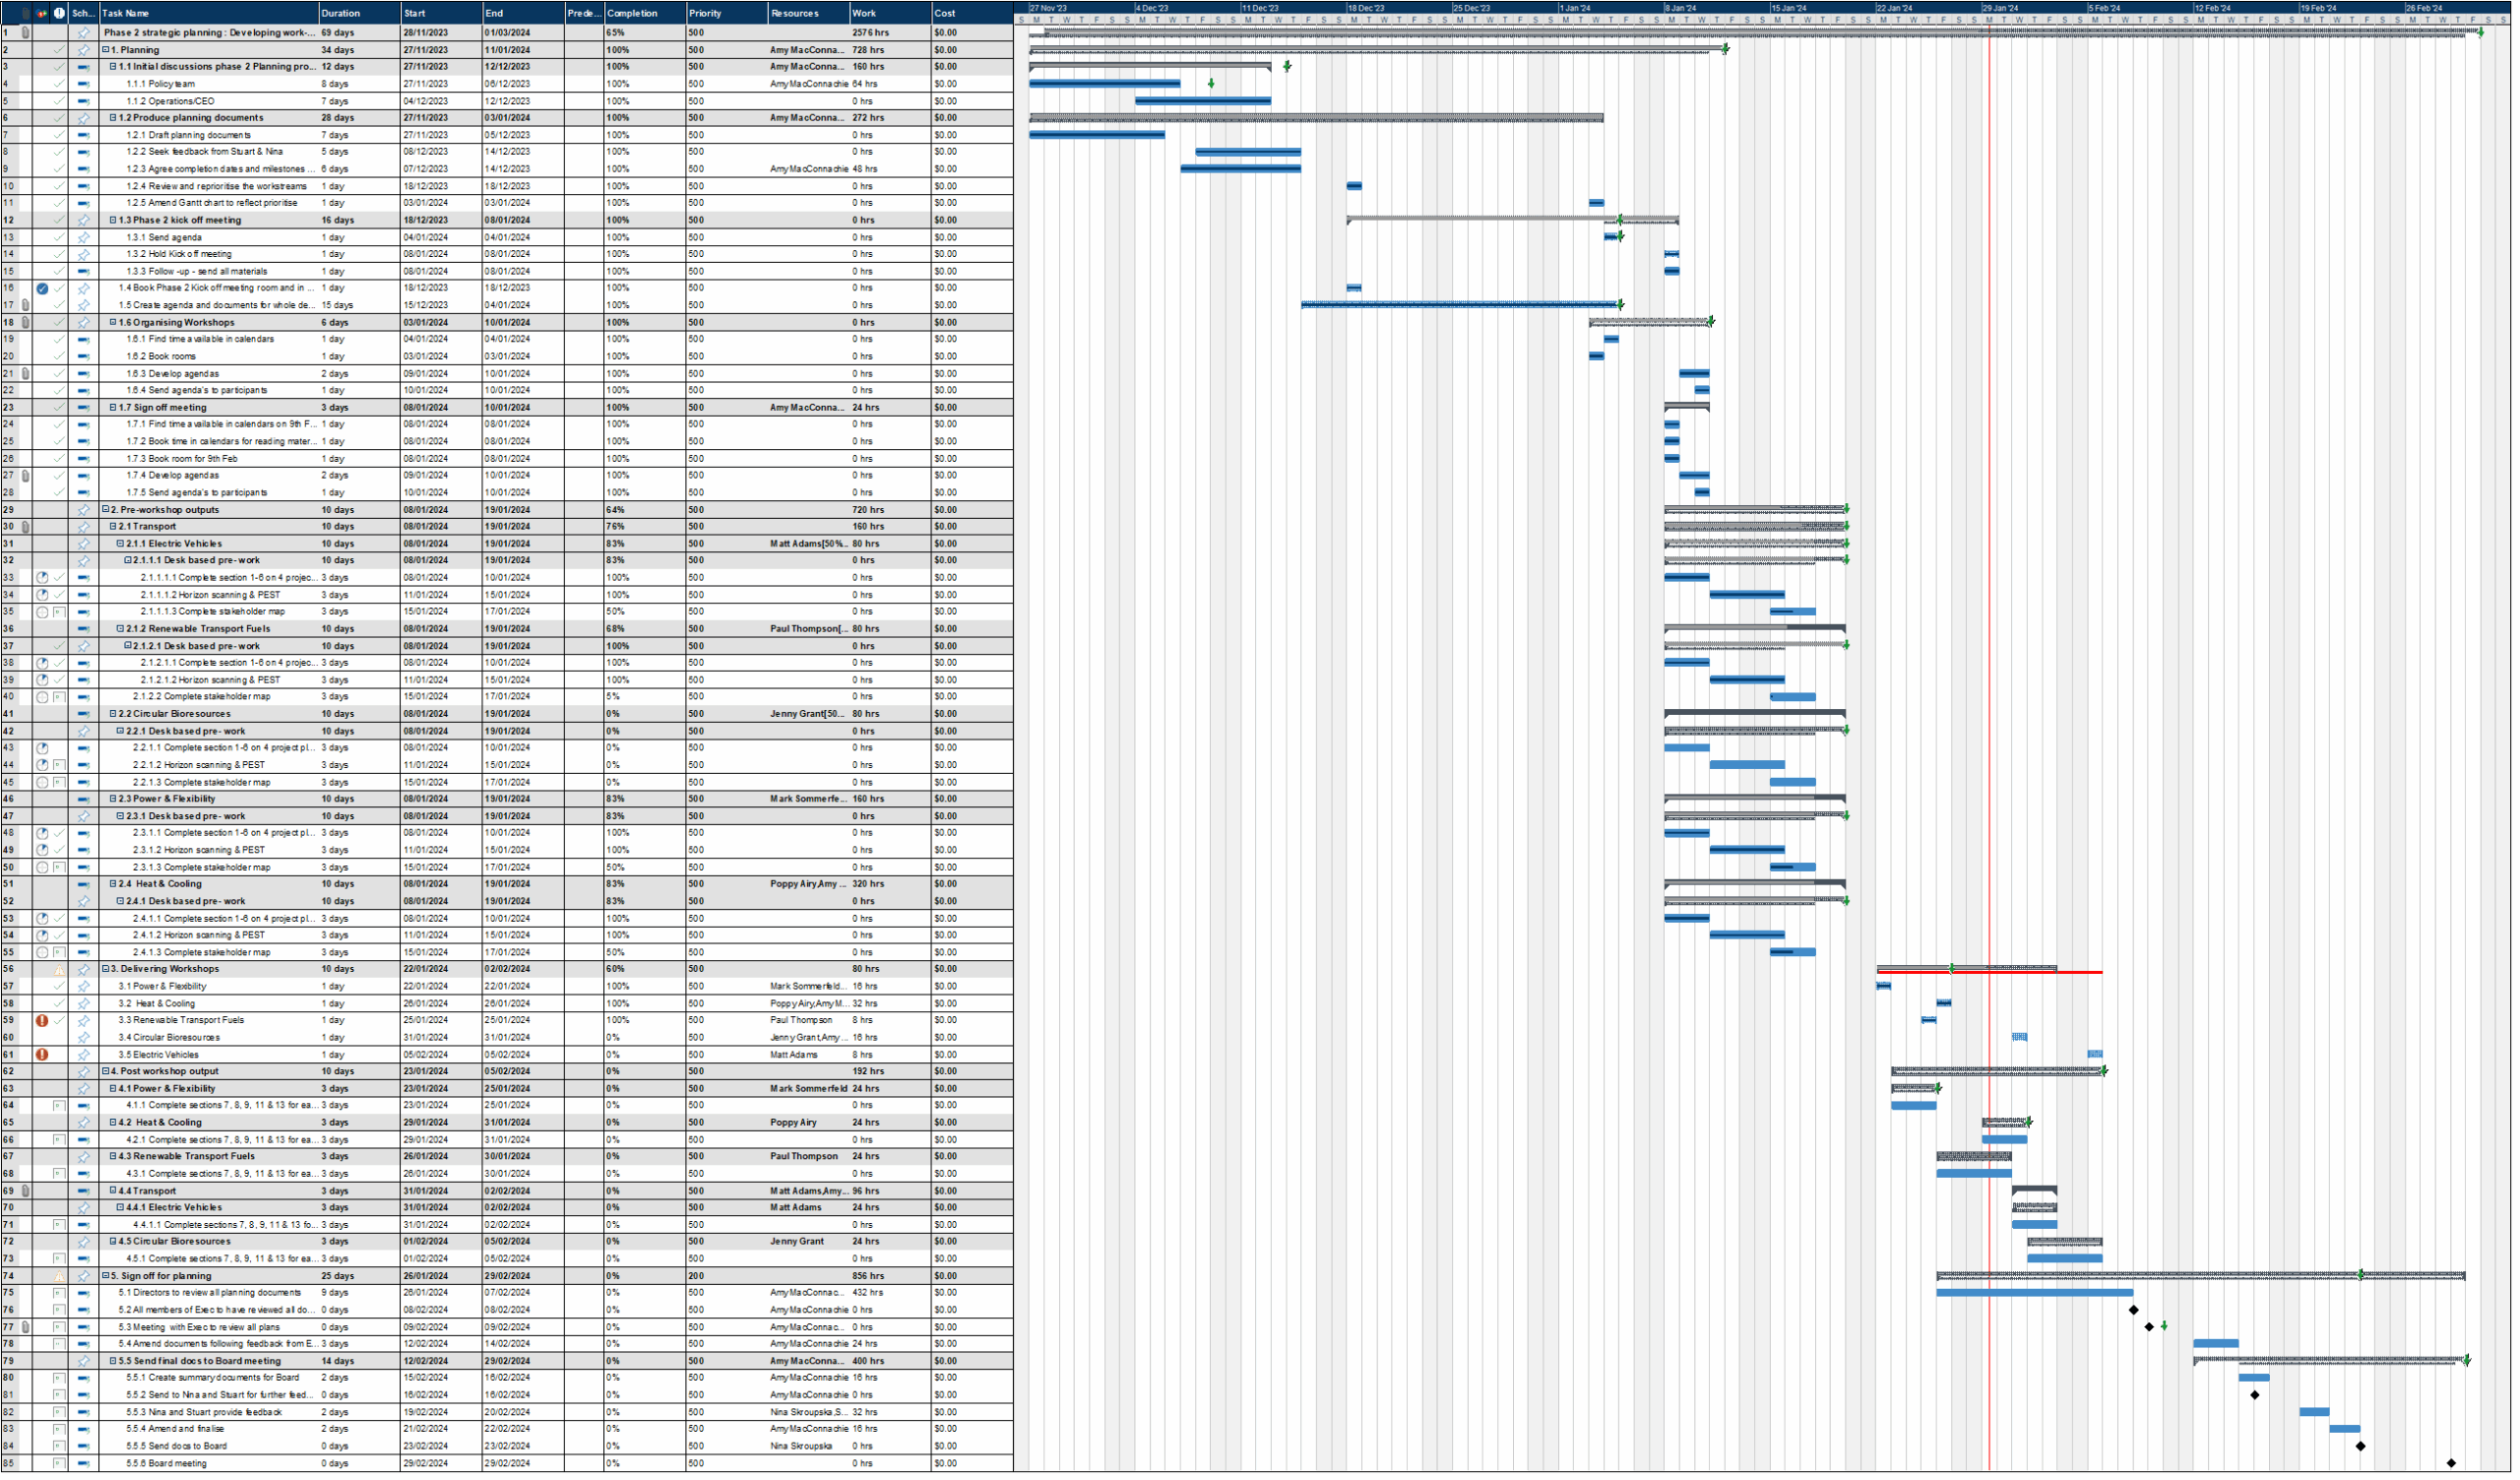
Task: Collapse the 5. Sign off for planning summary
Action: 106,1276
